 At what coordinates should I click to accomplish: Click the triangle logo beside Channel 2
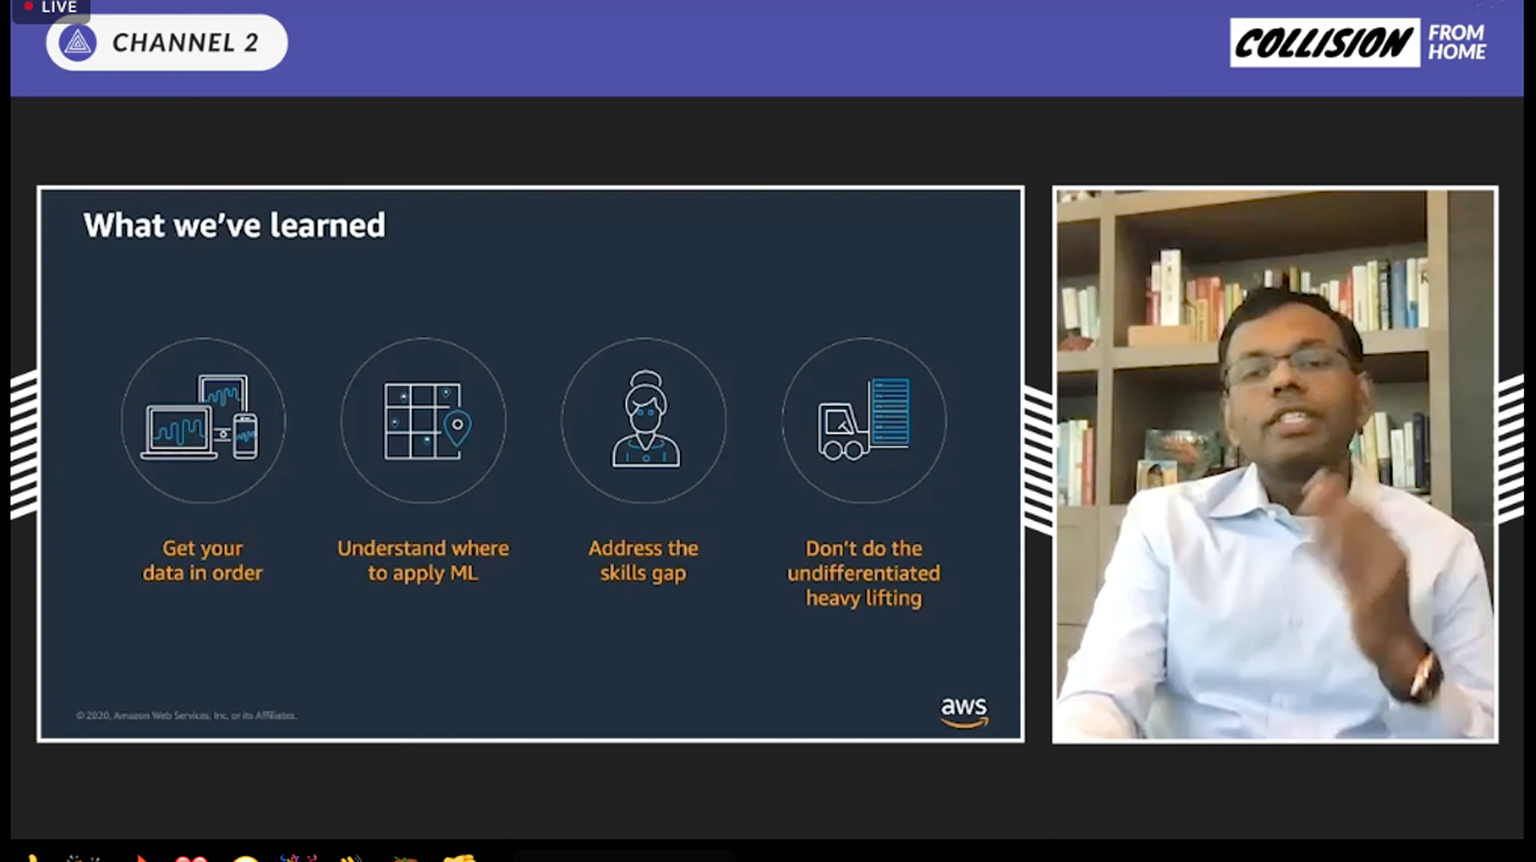coord(78,43)
